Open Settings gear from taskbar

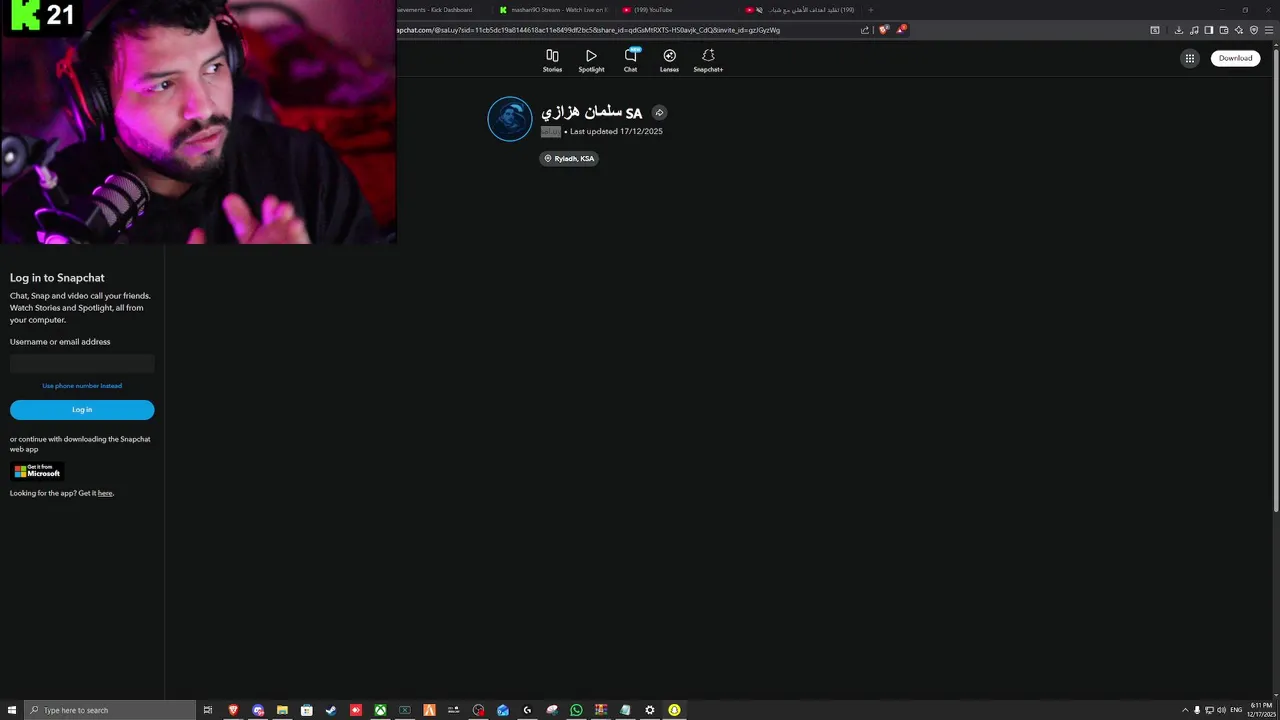point(650,710)
